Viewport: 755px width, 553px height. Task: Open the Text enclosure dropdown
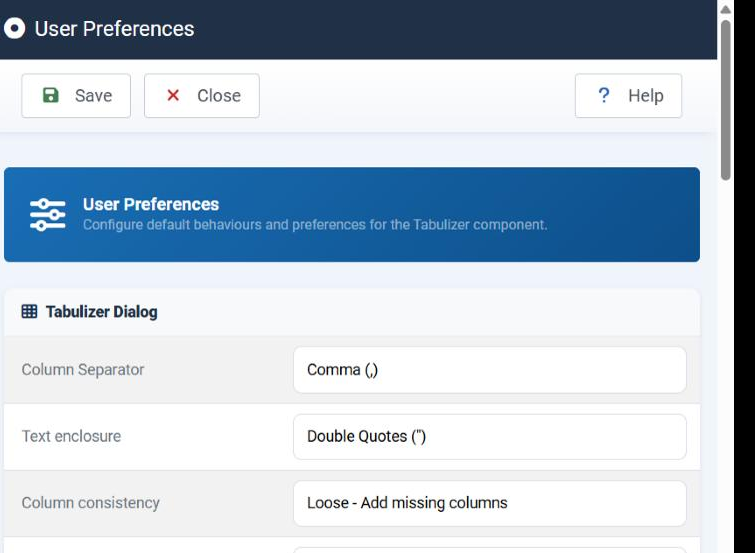pos(490,436)
